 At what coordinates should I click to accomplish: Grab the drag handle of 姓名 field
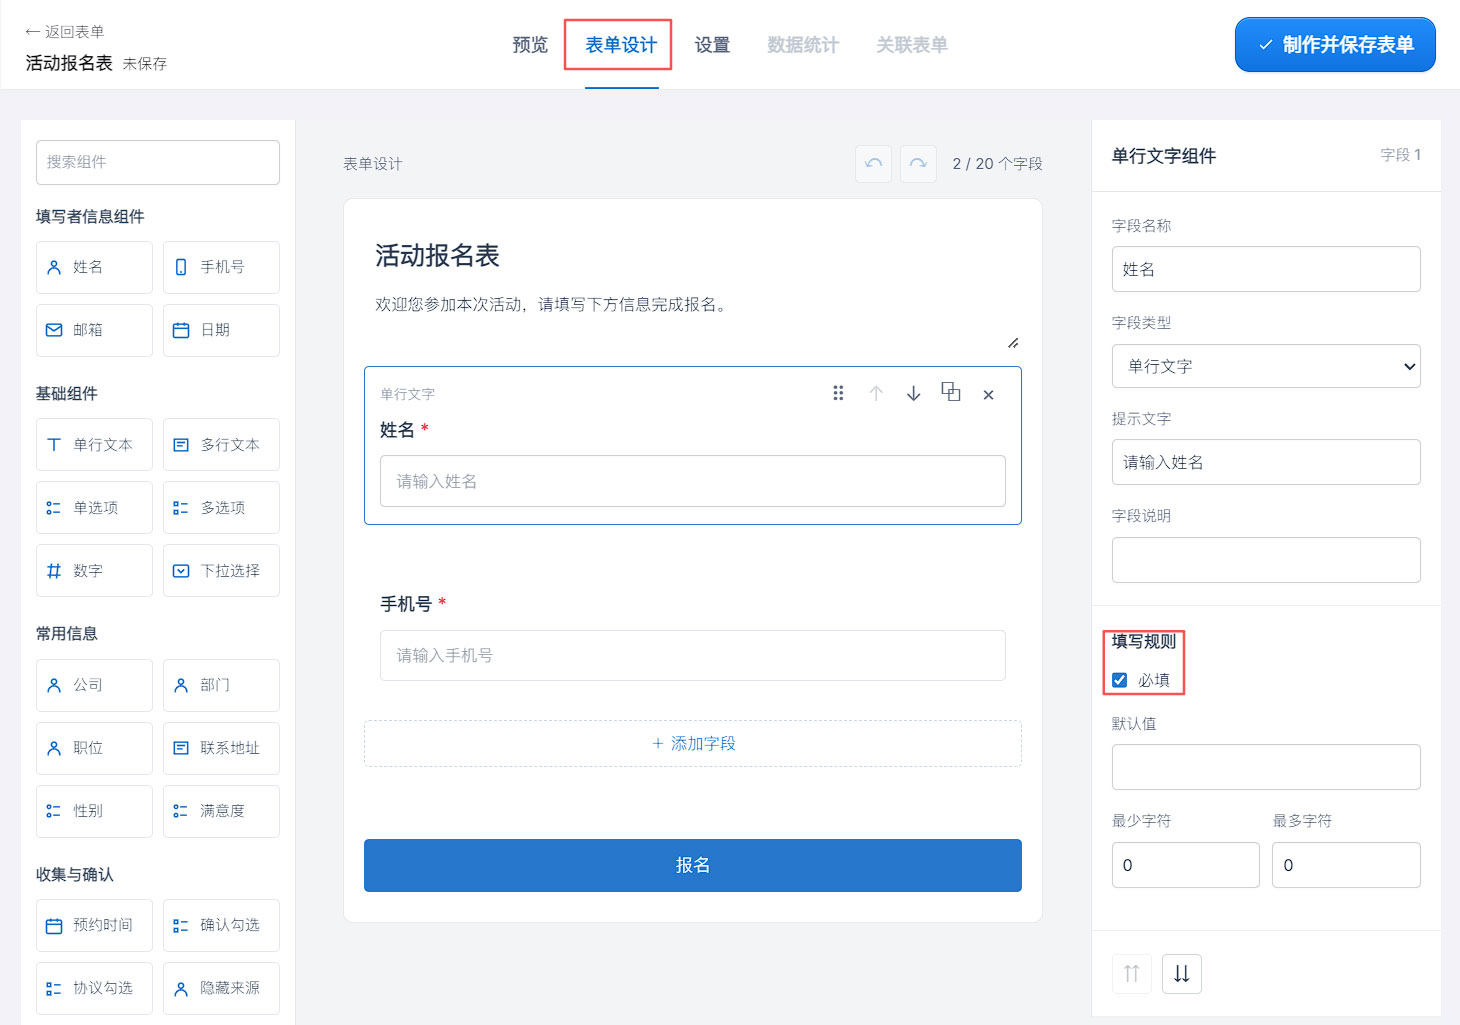point(838,393)
